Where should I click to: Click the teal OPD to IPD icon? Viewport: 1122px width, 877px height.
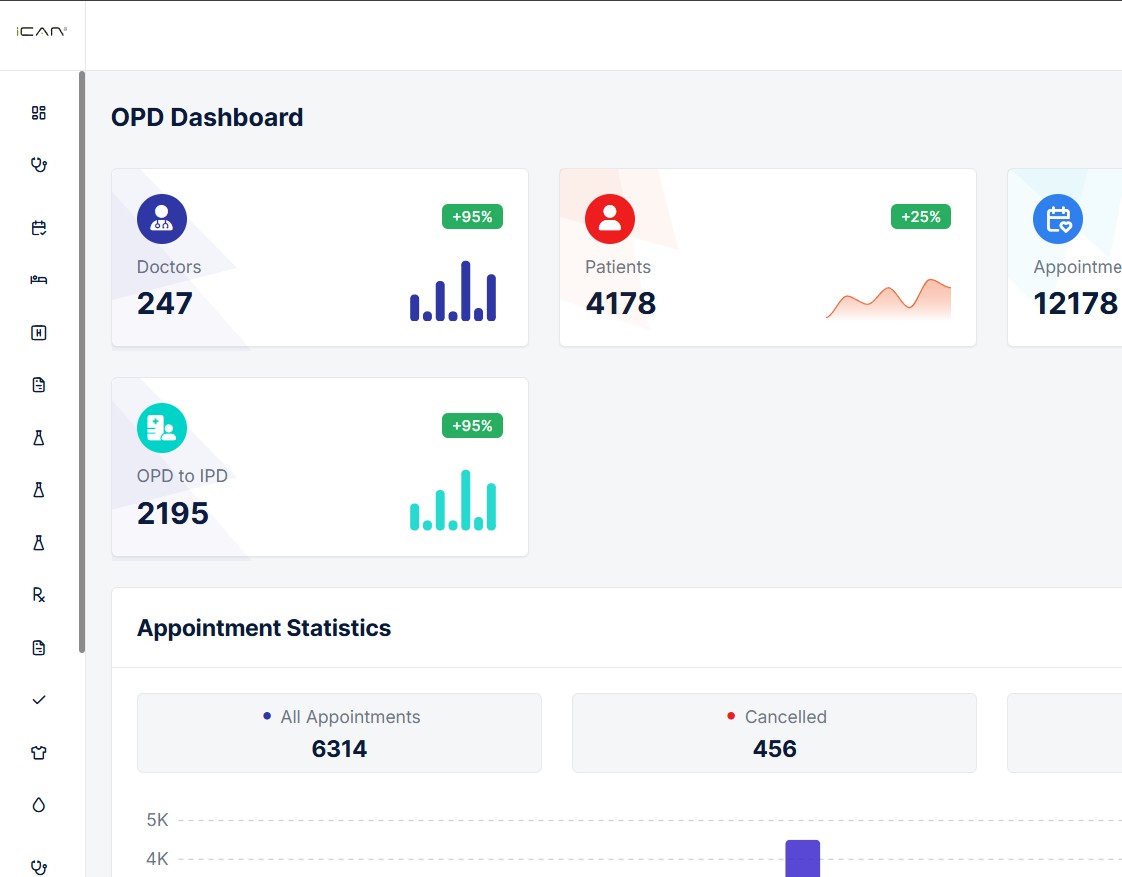click(162, 426)
